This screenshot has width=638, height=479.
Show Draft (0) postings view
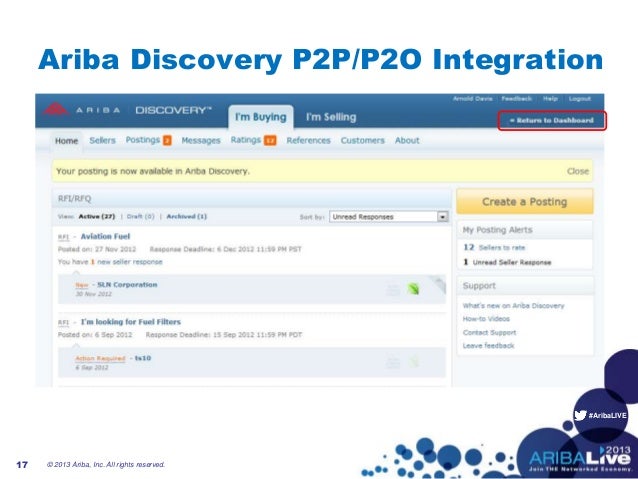click(140, 217)
